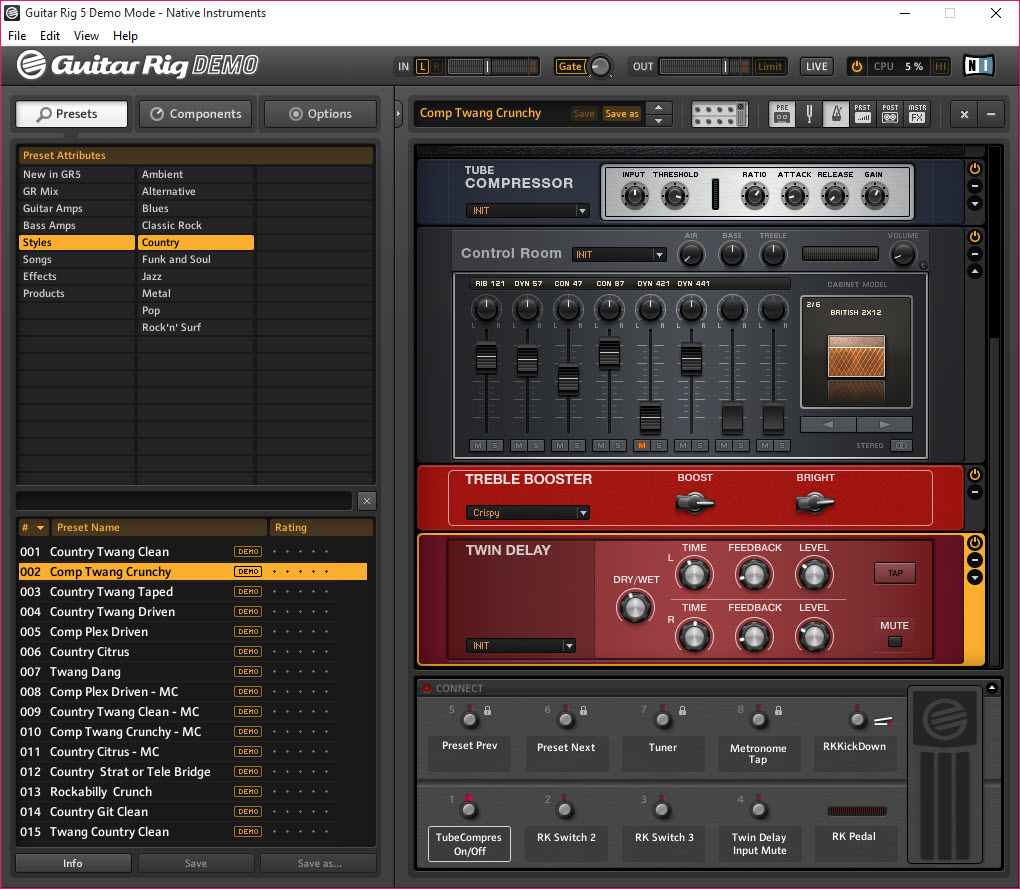The height and width of the screenshot is (889, 1020).
Task: Toggle the audio engine power button
Action: coord(857,66)
